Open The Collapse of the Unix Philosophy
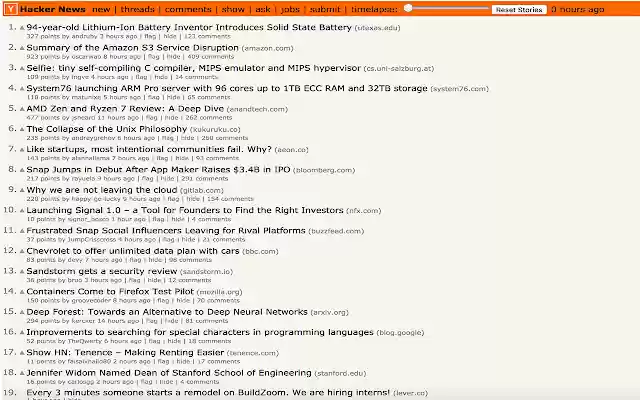640x400 pixels. point(107,129)
